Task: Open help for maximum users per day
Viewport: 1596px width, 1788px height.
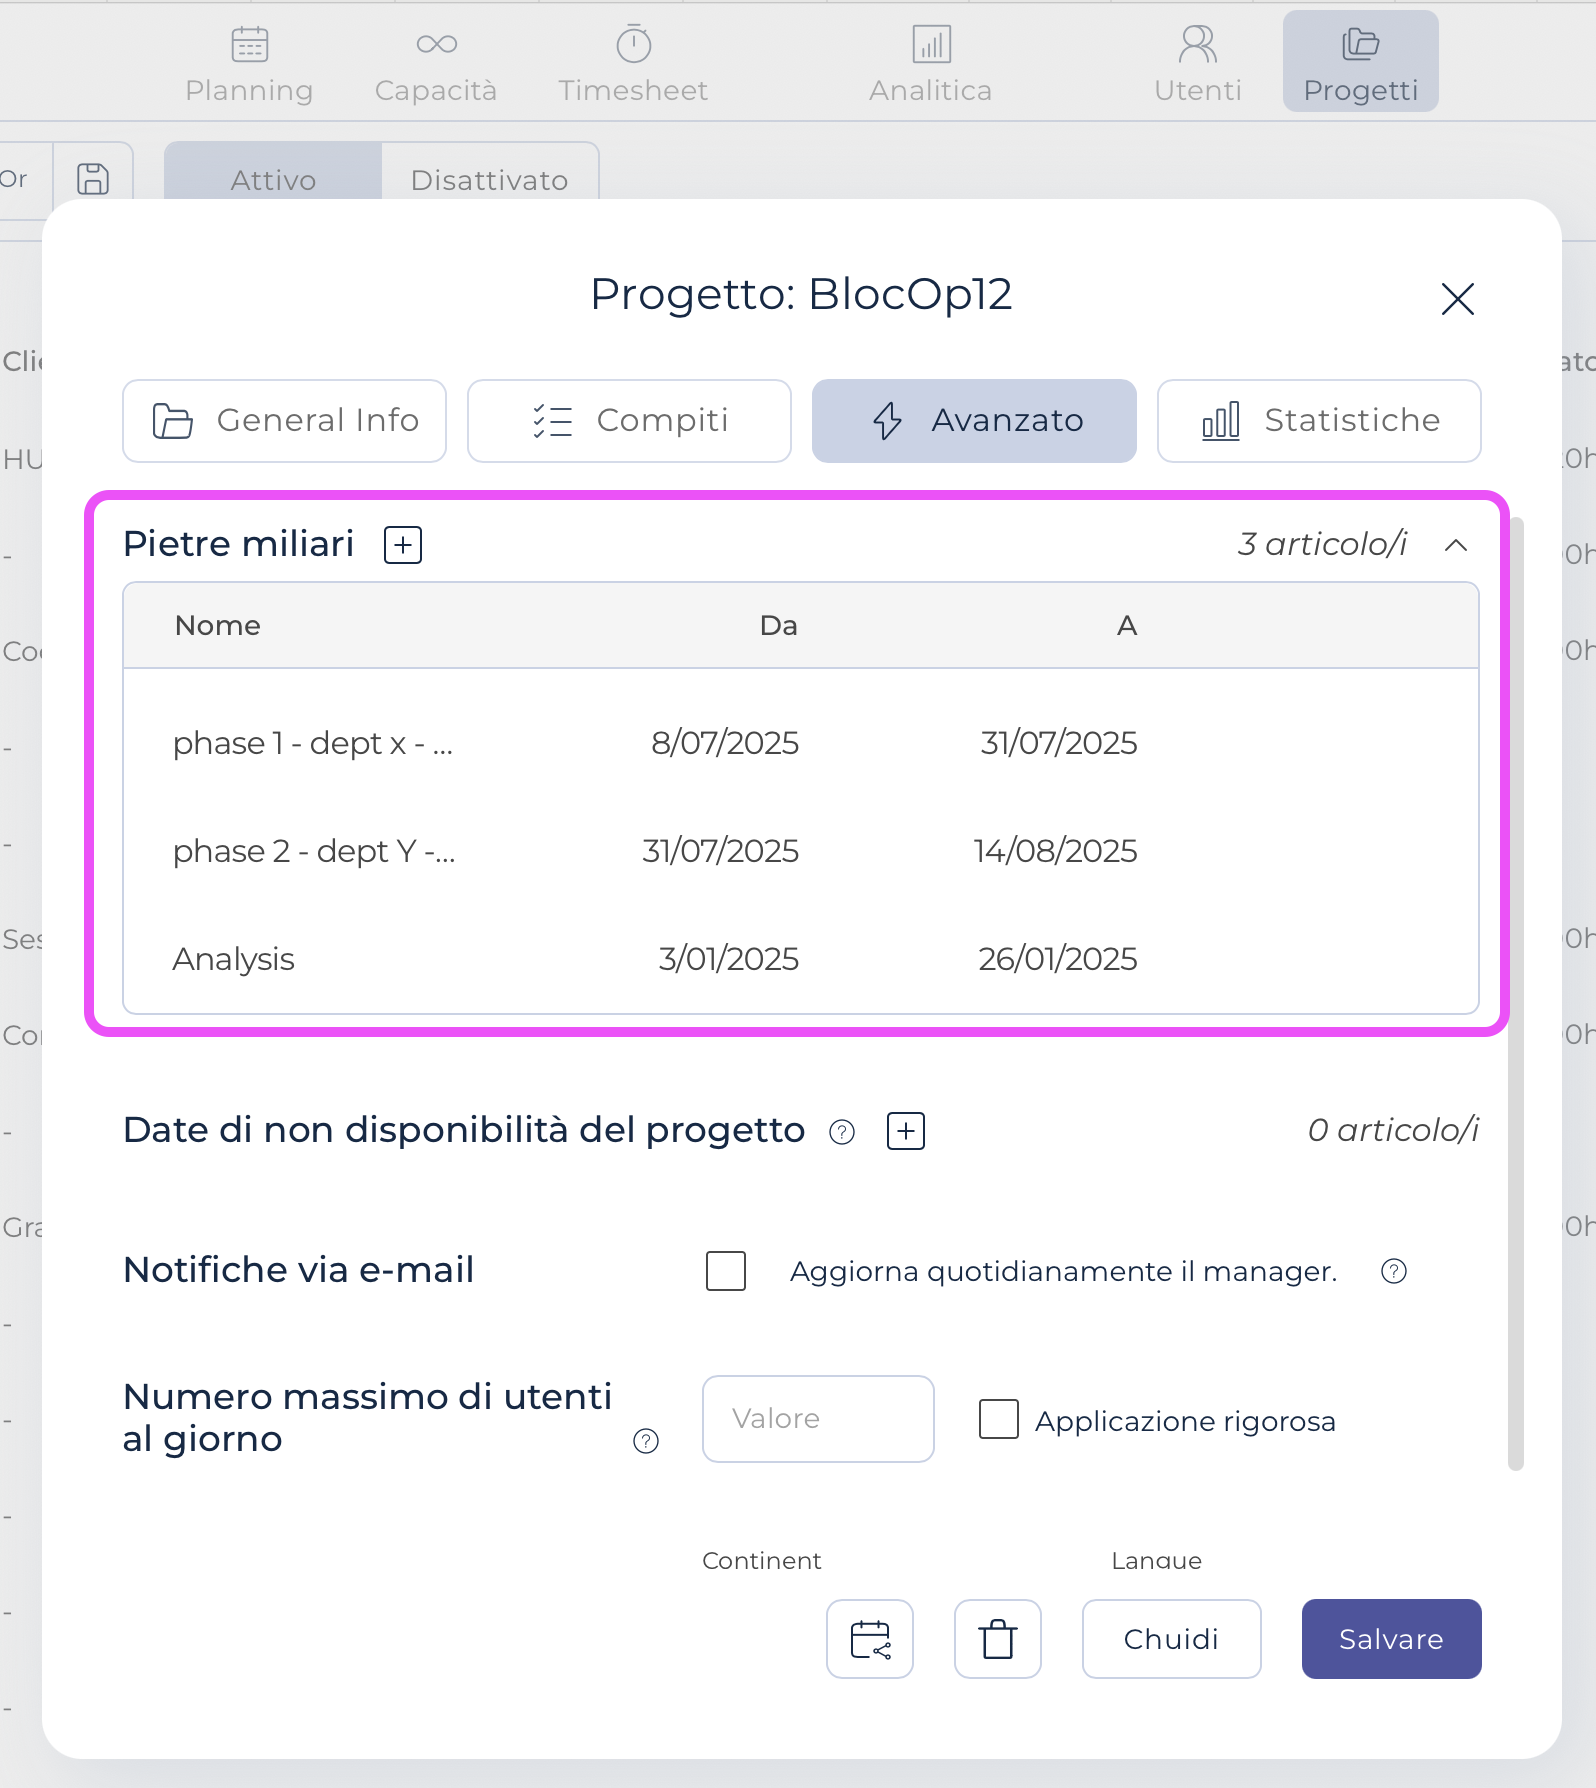Action: click(646, 1441)
